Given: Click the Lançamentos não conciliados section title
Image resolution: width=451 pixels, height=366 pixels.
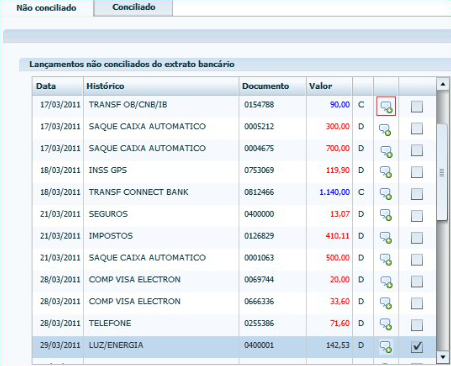Looking at the screenshot, I should [x=132, y=64].
